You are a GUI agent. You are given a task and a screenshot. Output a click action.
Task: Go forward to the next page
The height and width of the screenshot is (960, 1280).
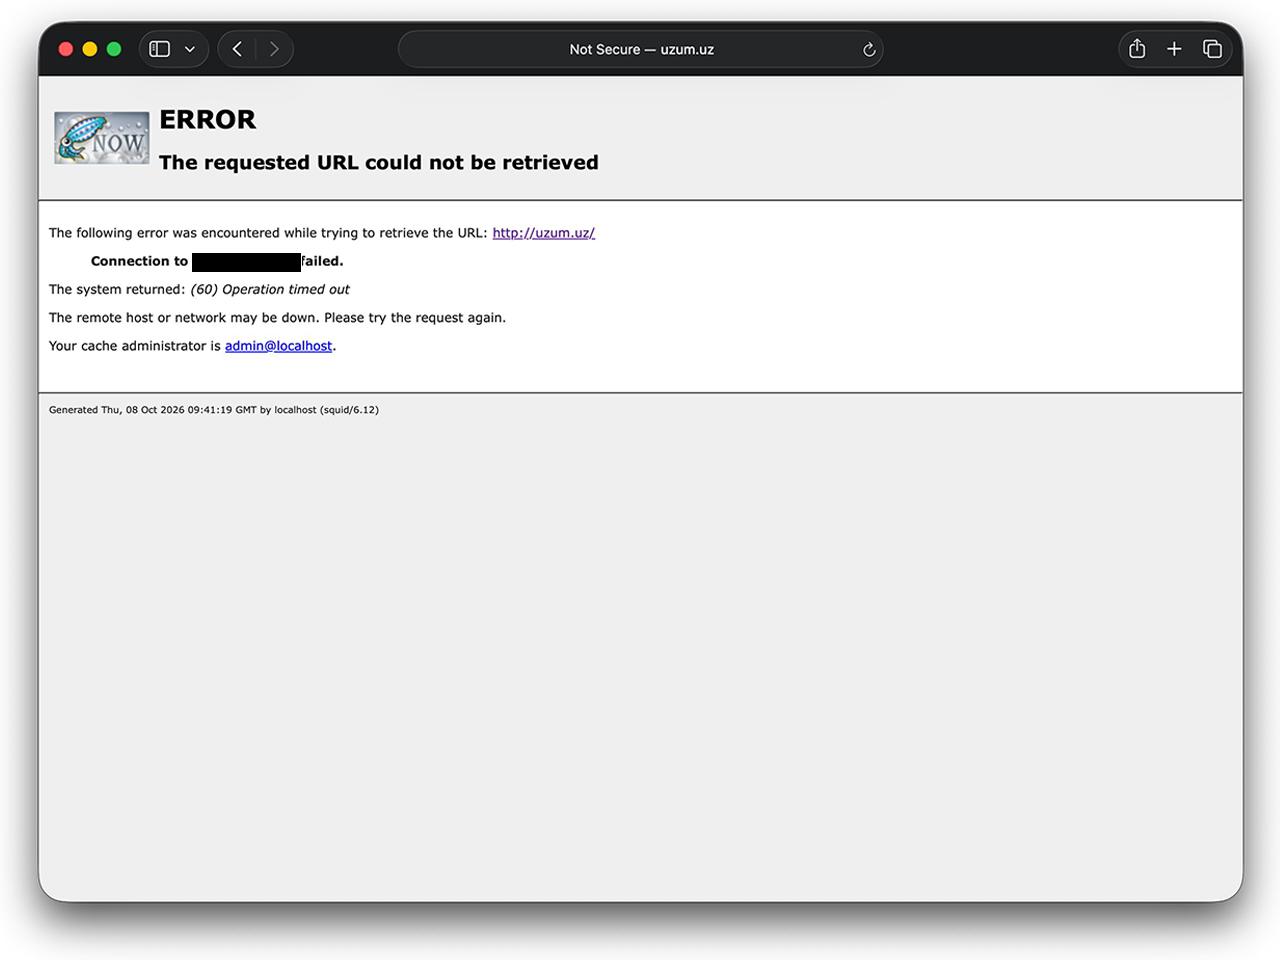point(274,49)
